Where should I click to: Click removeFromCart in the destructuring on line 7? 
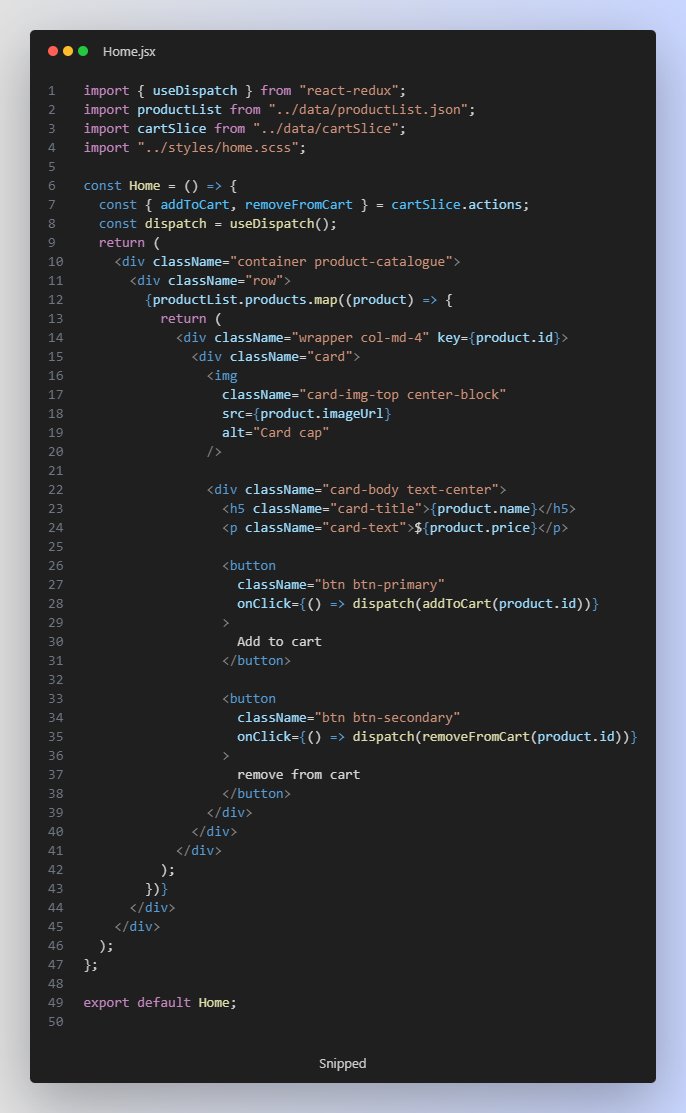[x=299, y=204]
